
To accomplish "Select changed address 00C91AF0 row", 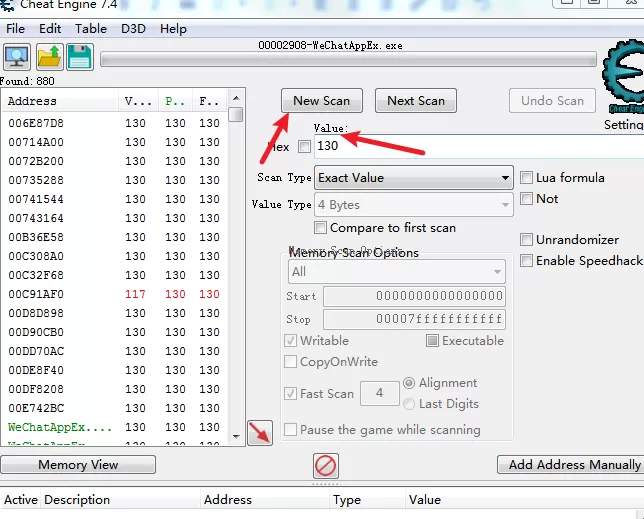I will pos(115,294).
